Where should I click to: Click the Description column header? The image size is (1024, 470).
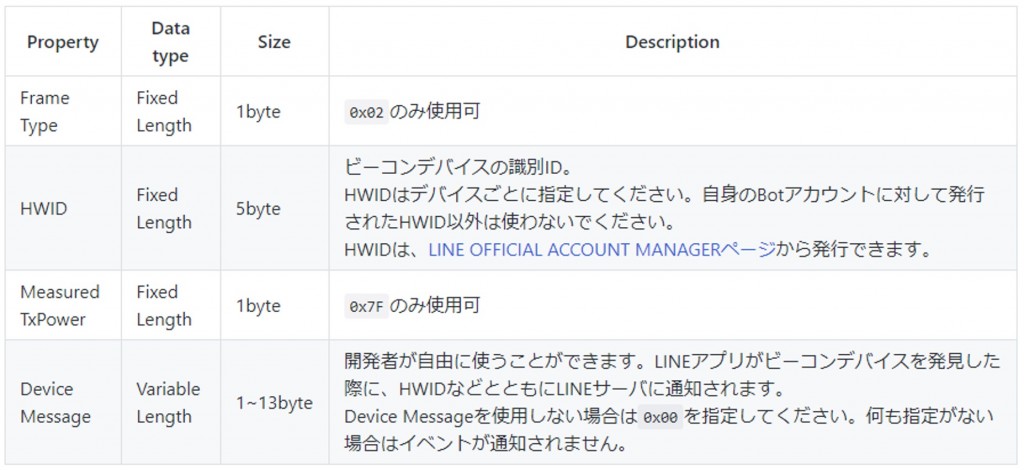tap(673, 42)
